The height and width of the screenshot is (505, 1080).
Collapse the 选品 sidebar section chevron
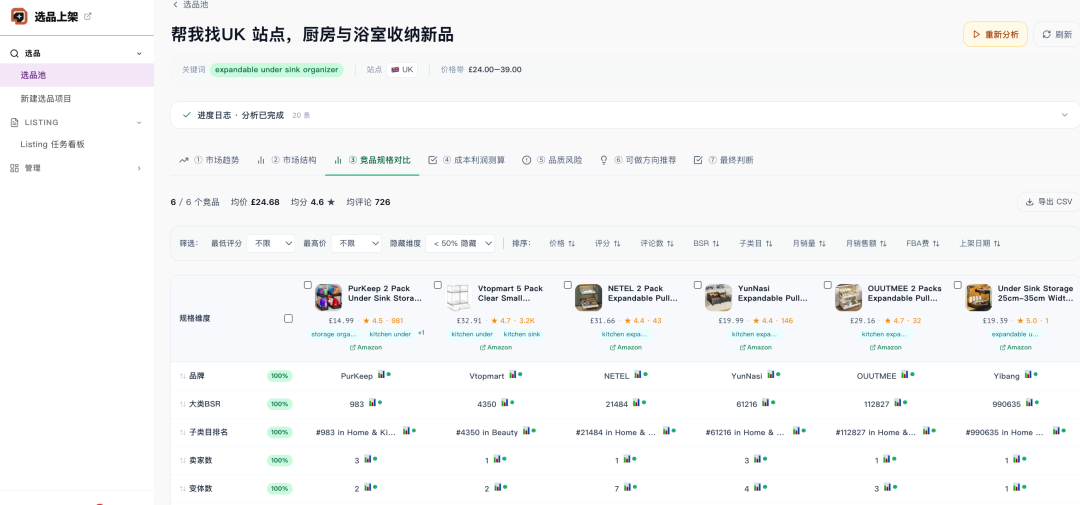[139, 53]
